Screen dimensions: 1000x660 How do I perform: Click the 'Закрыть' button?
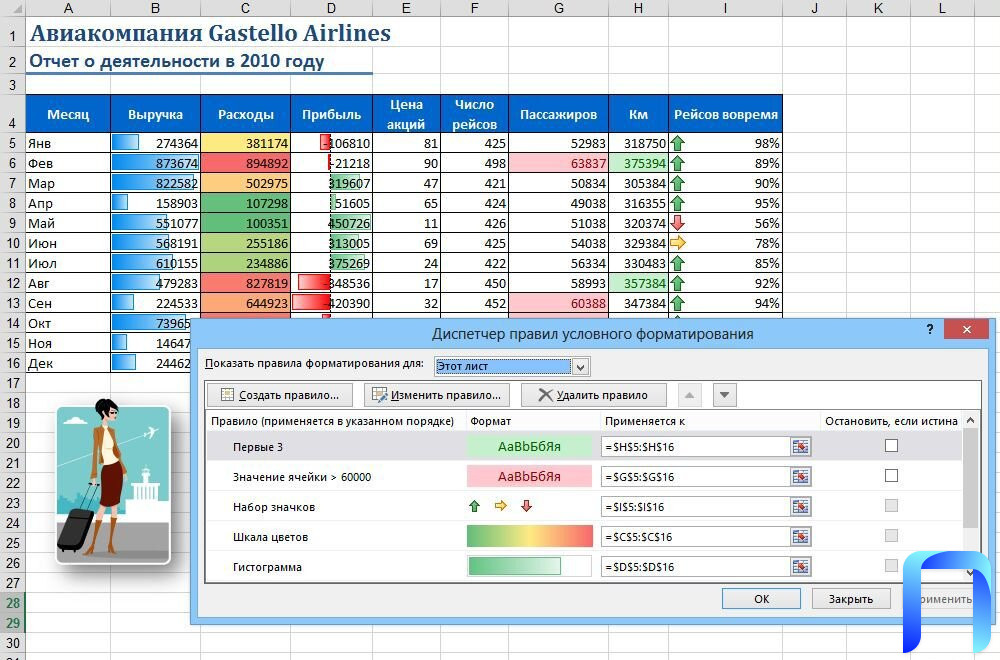pyautogui.click(x=850, y=599)
